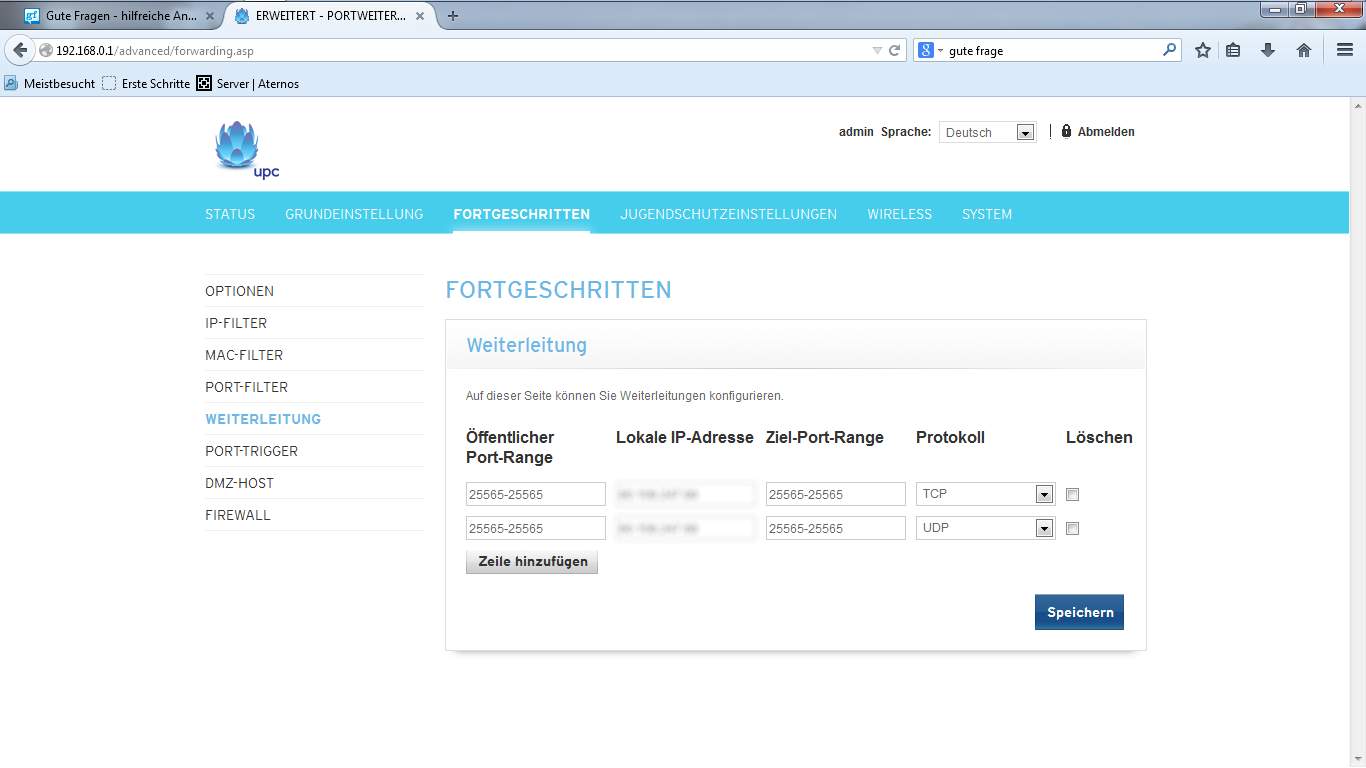Click the Speichern button
The image size is (1366, 768).
tap(1079, 612)
